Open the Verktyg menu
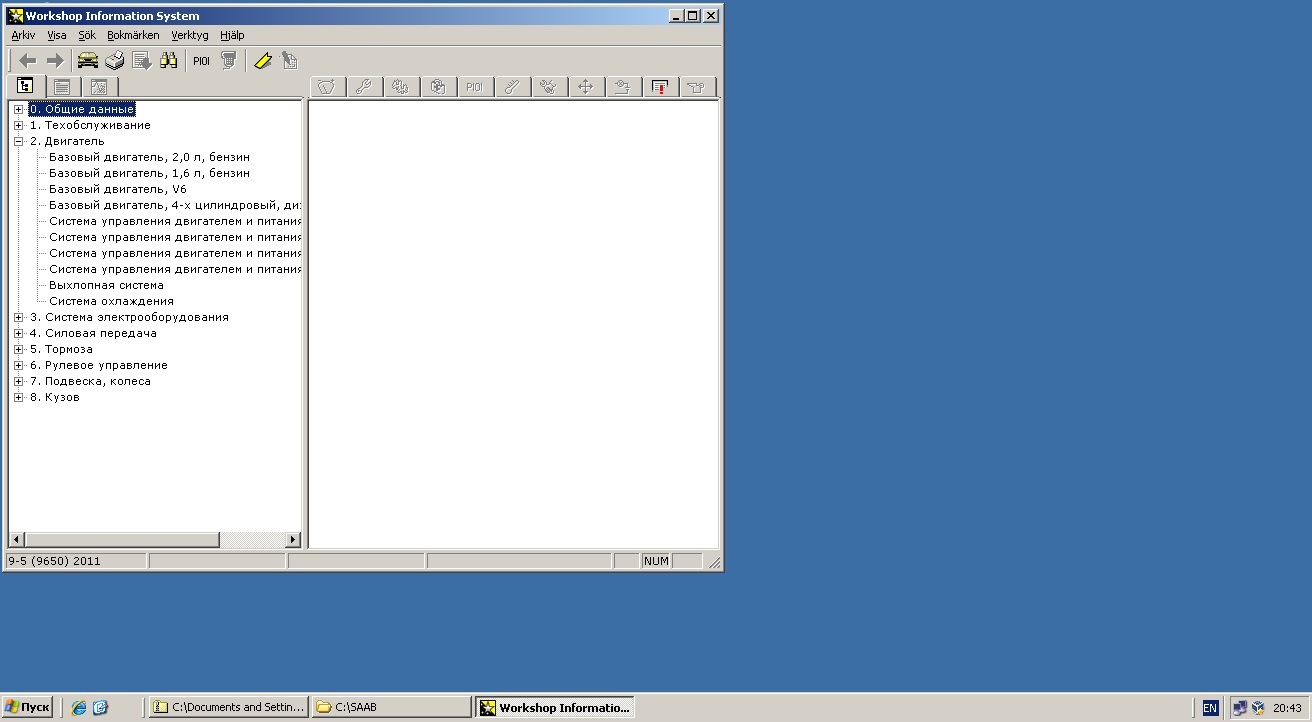1312x722 pixels. [190, 35]
